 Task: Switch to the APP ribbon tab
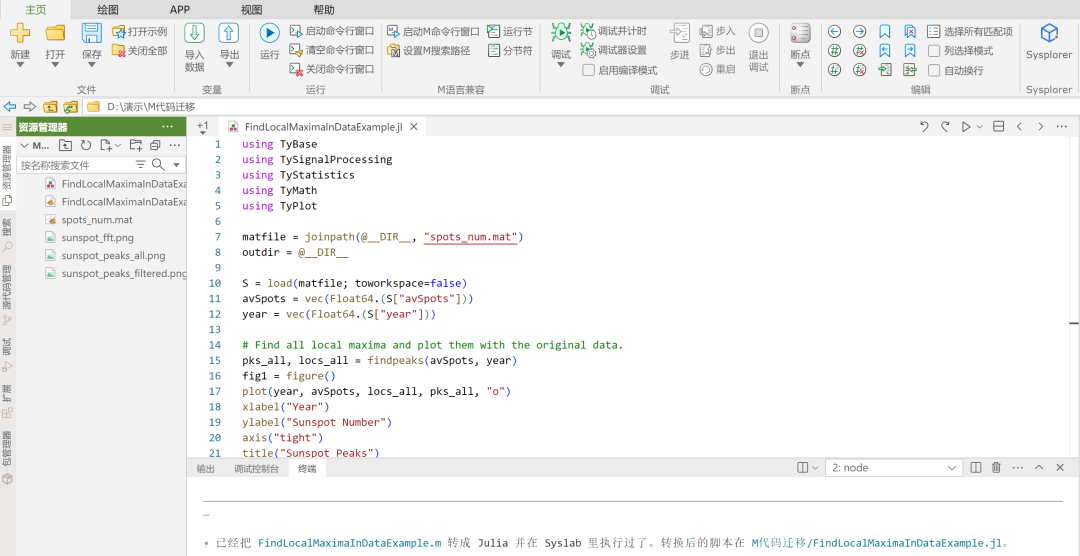pos(180,10)
